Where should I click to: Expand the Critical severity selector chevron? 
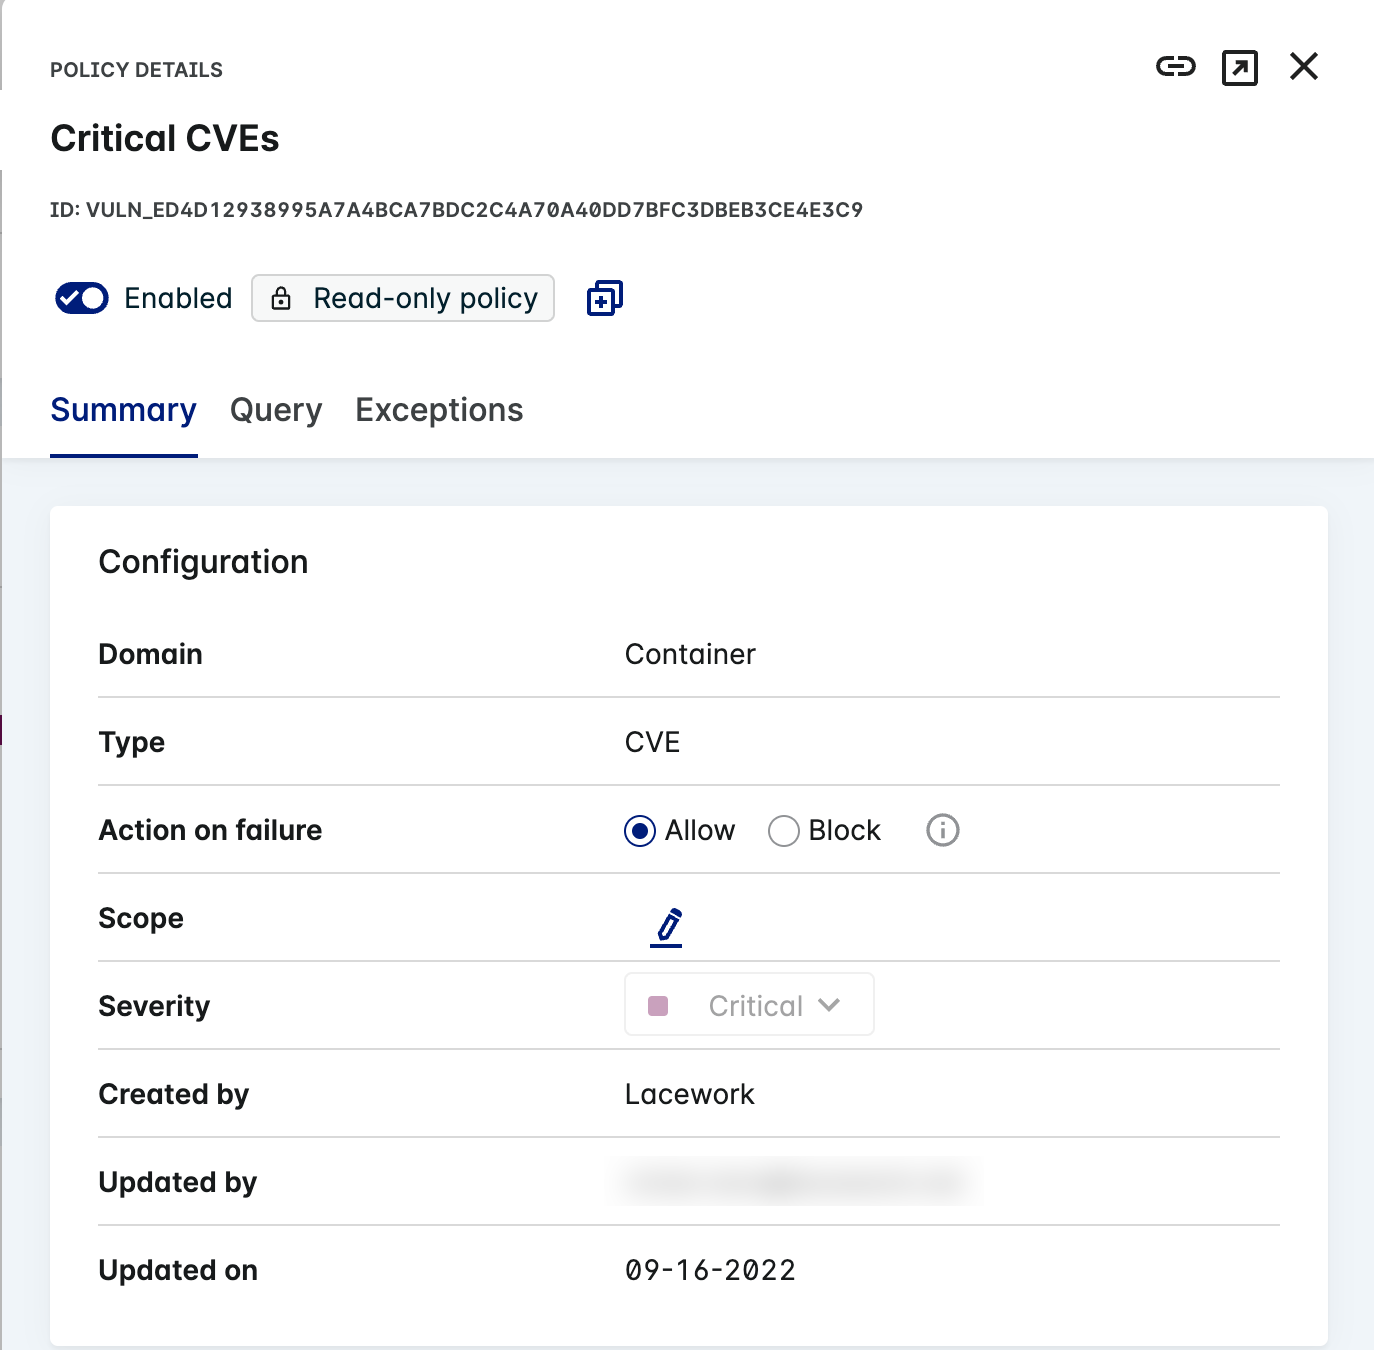(830, 1005)
